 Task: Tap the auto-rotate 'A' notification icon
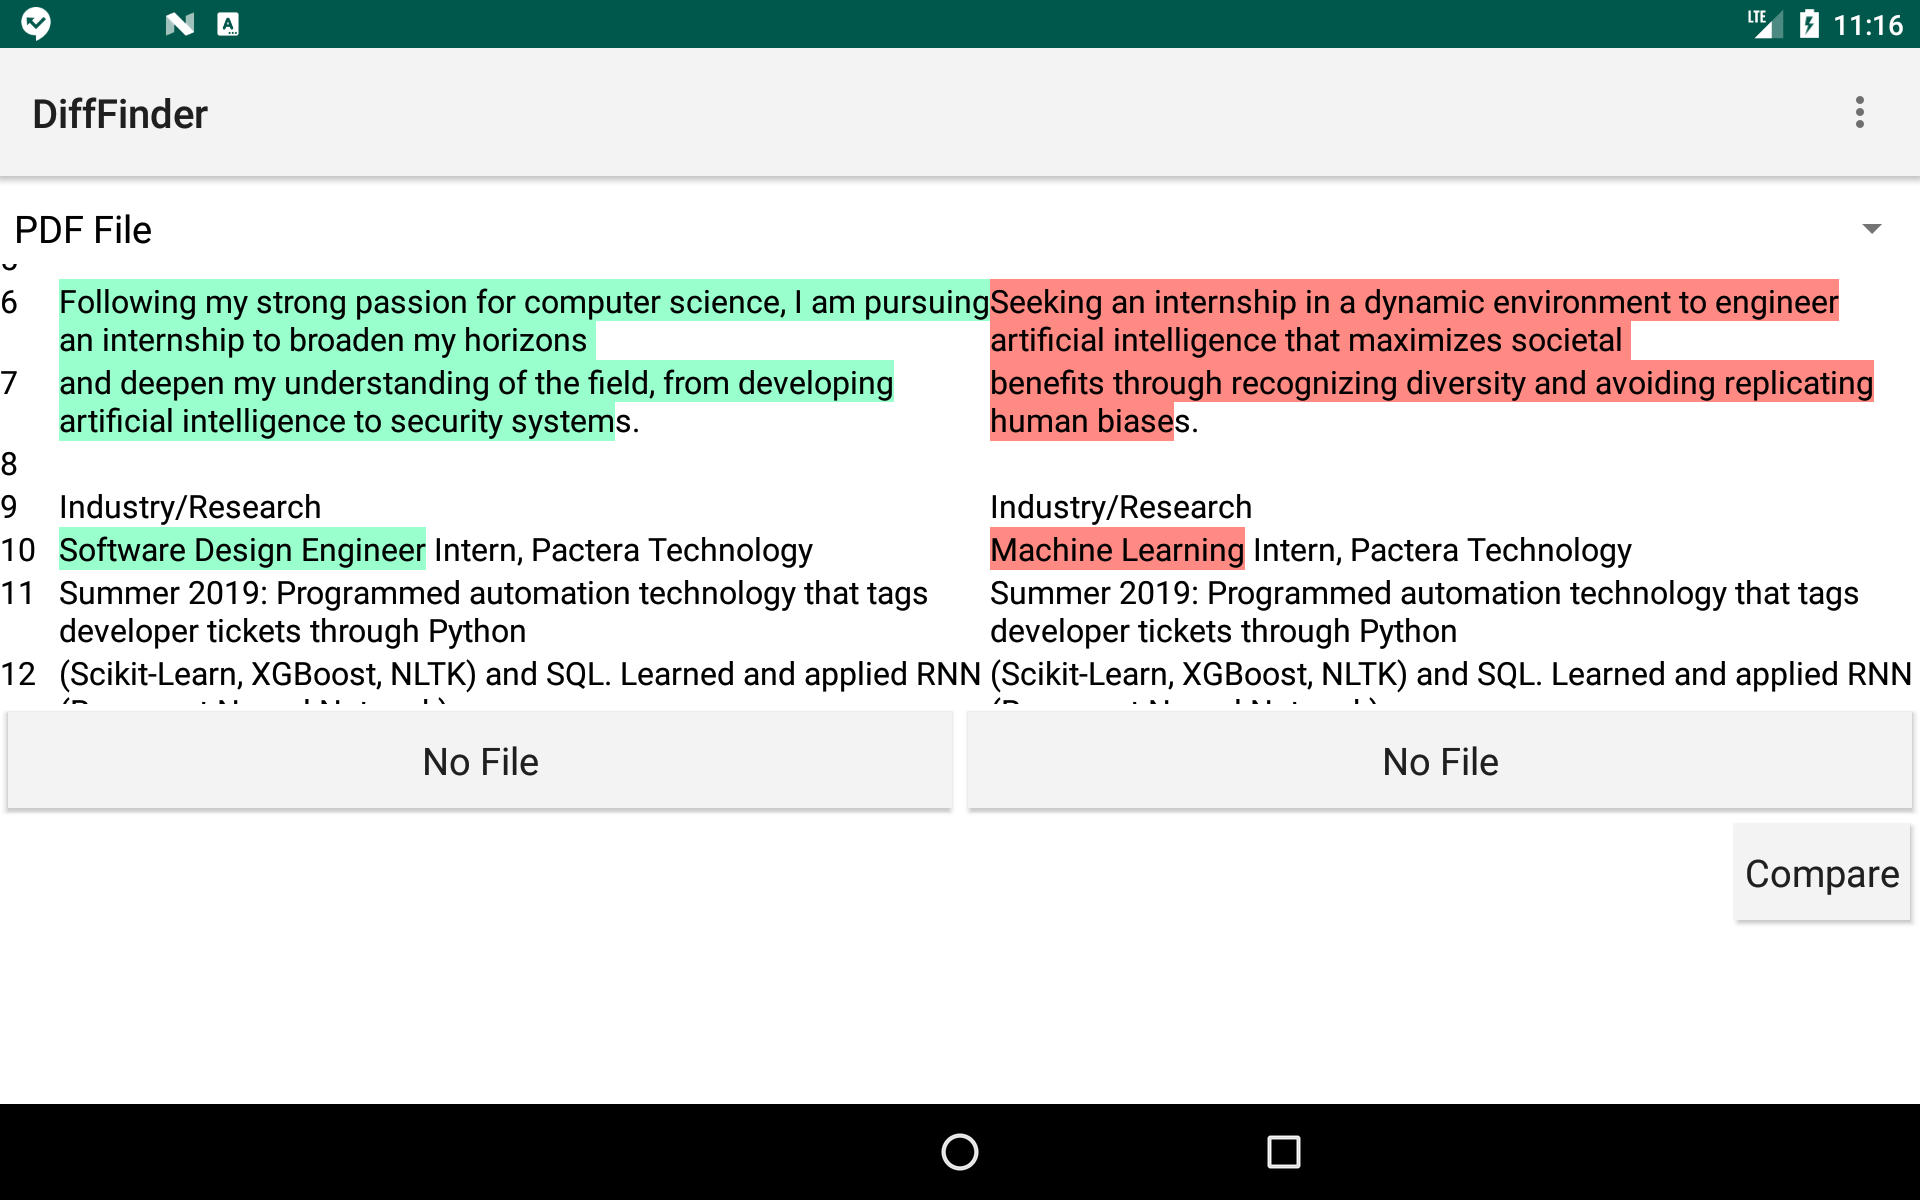coord(228,23)
